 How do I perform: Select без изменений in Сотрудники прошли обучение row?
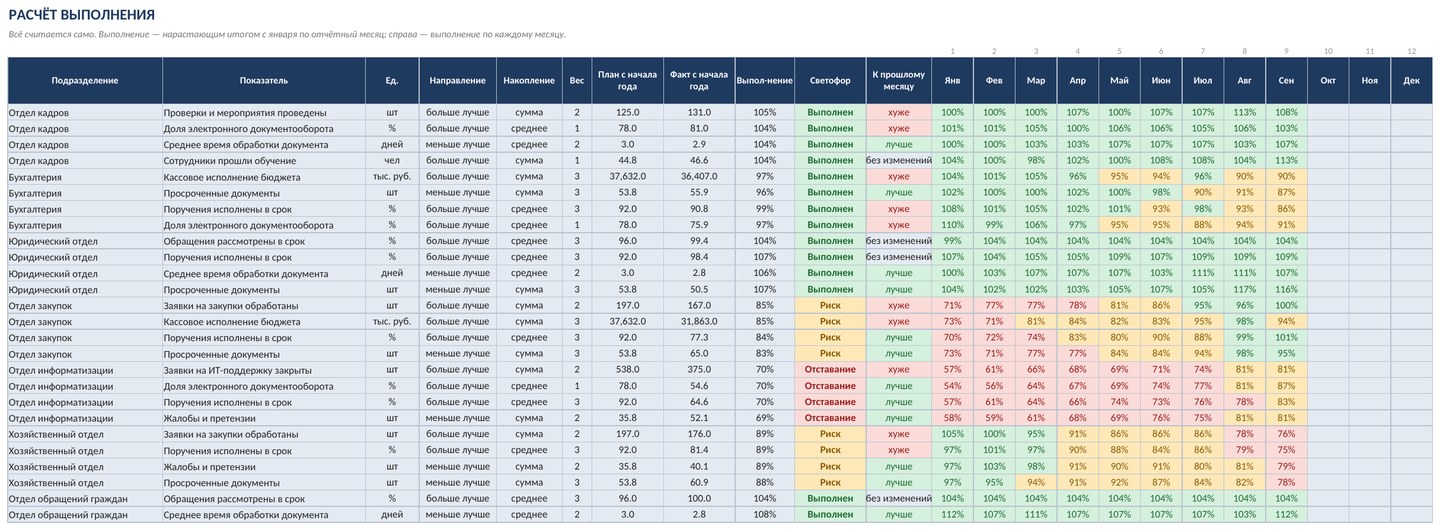point(899,160)
